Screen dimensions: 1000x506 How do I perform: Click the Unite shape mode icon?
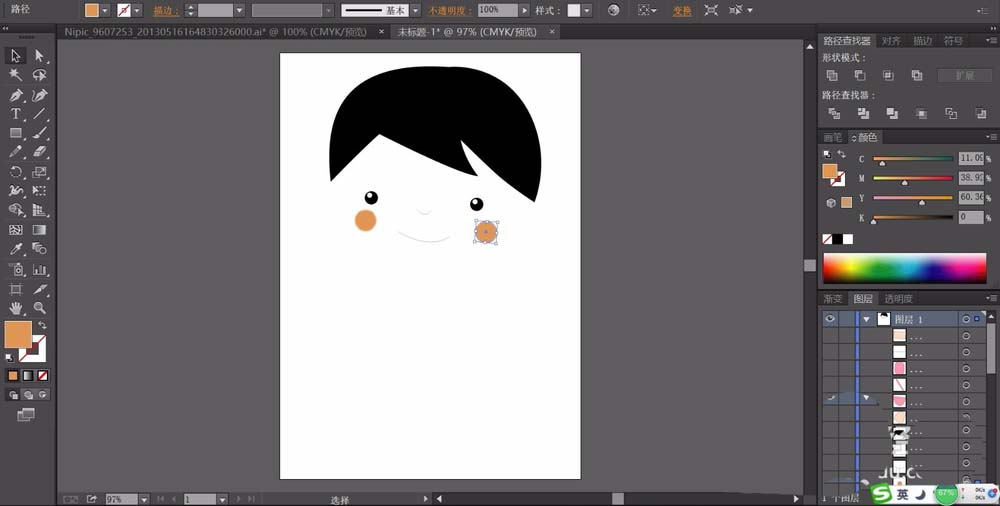pyautogui.click(x=832, y=75)
